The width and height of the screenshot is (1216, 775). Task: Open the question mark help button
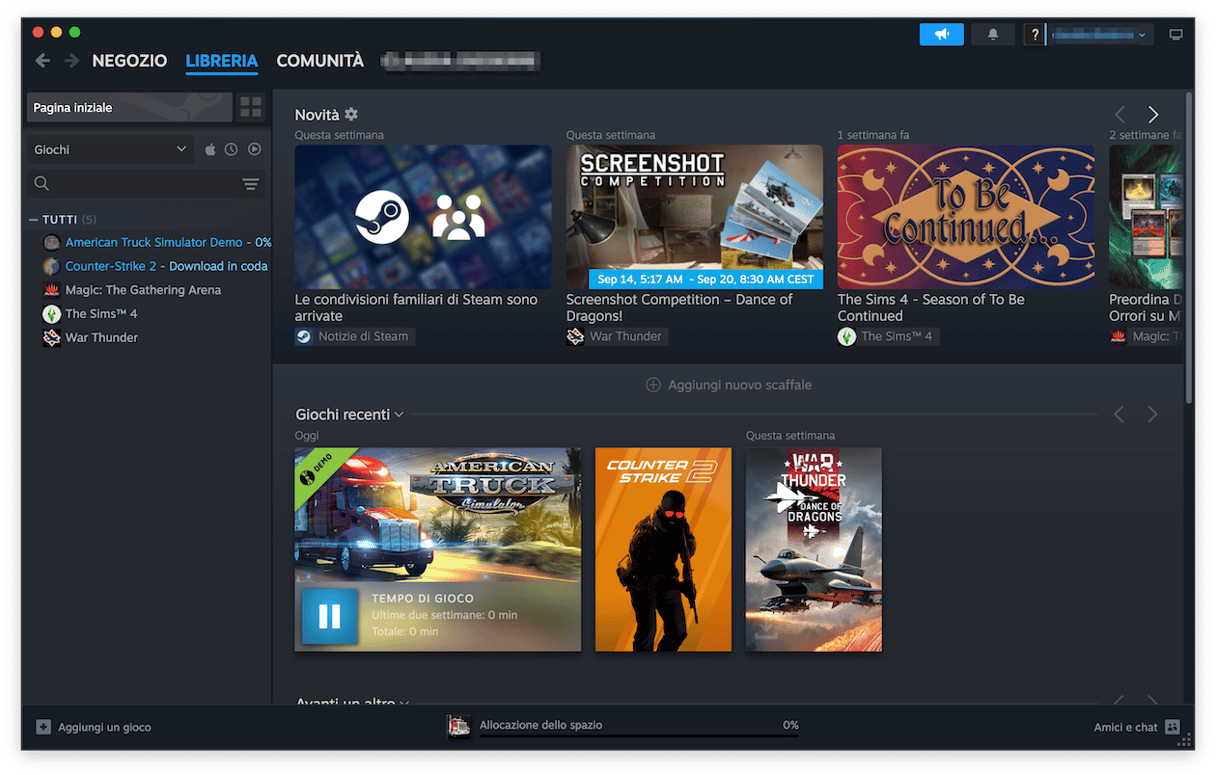(1034, 35)
